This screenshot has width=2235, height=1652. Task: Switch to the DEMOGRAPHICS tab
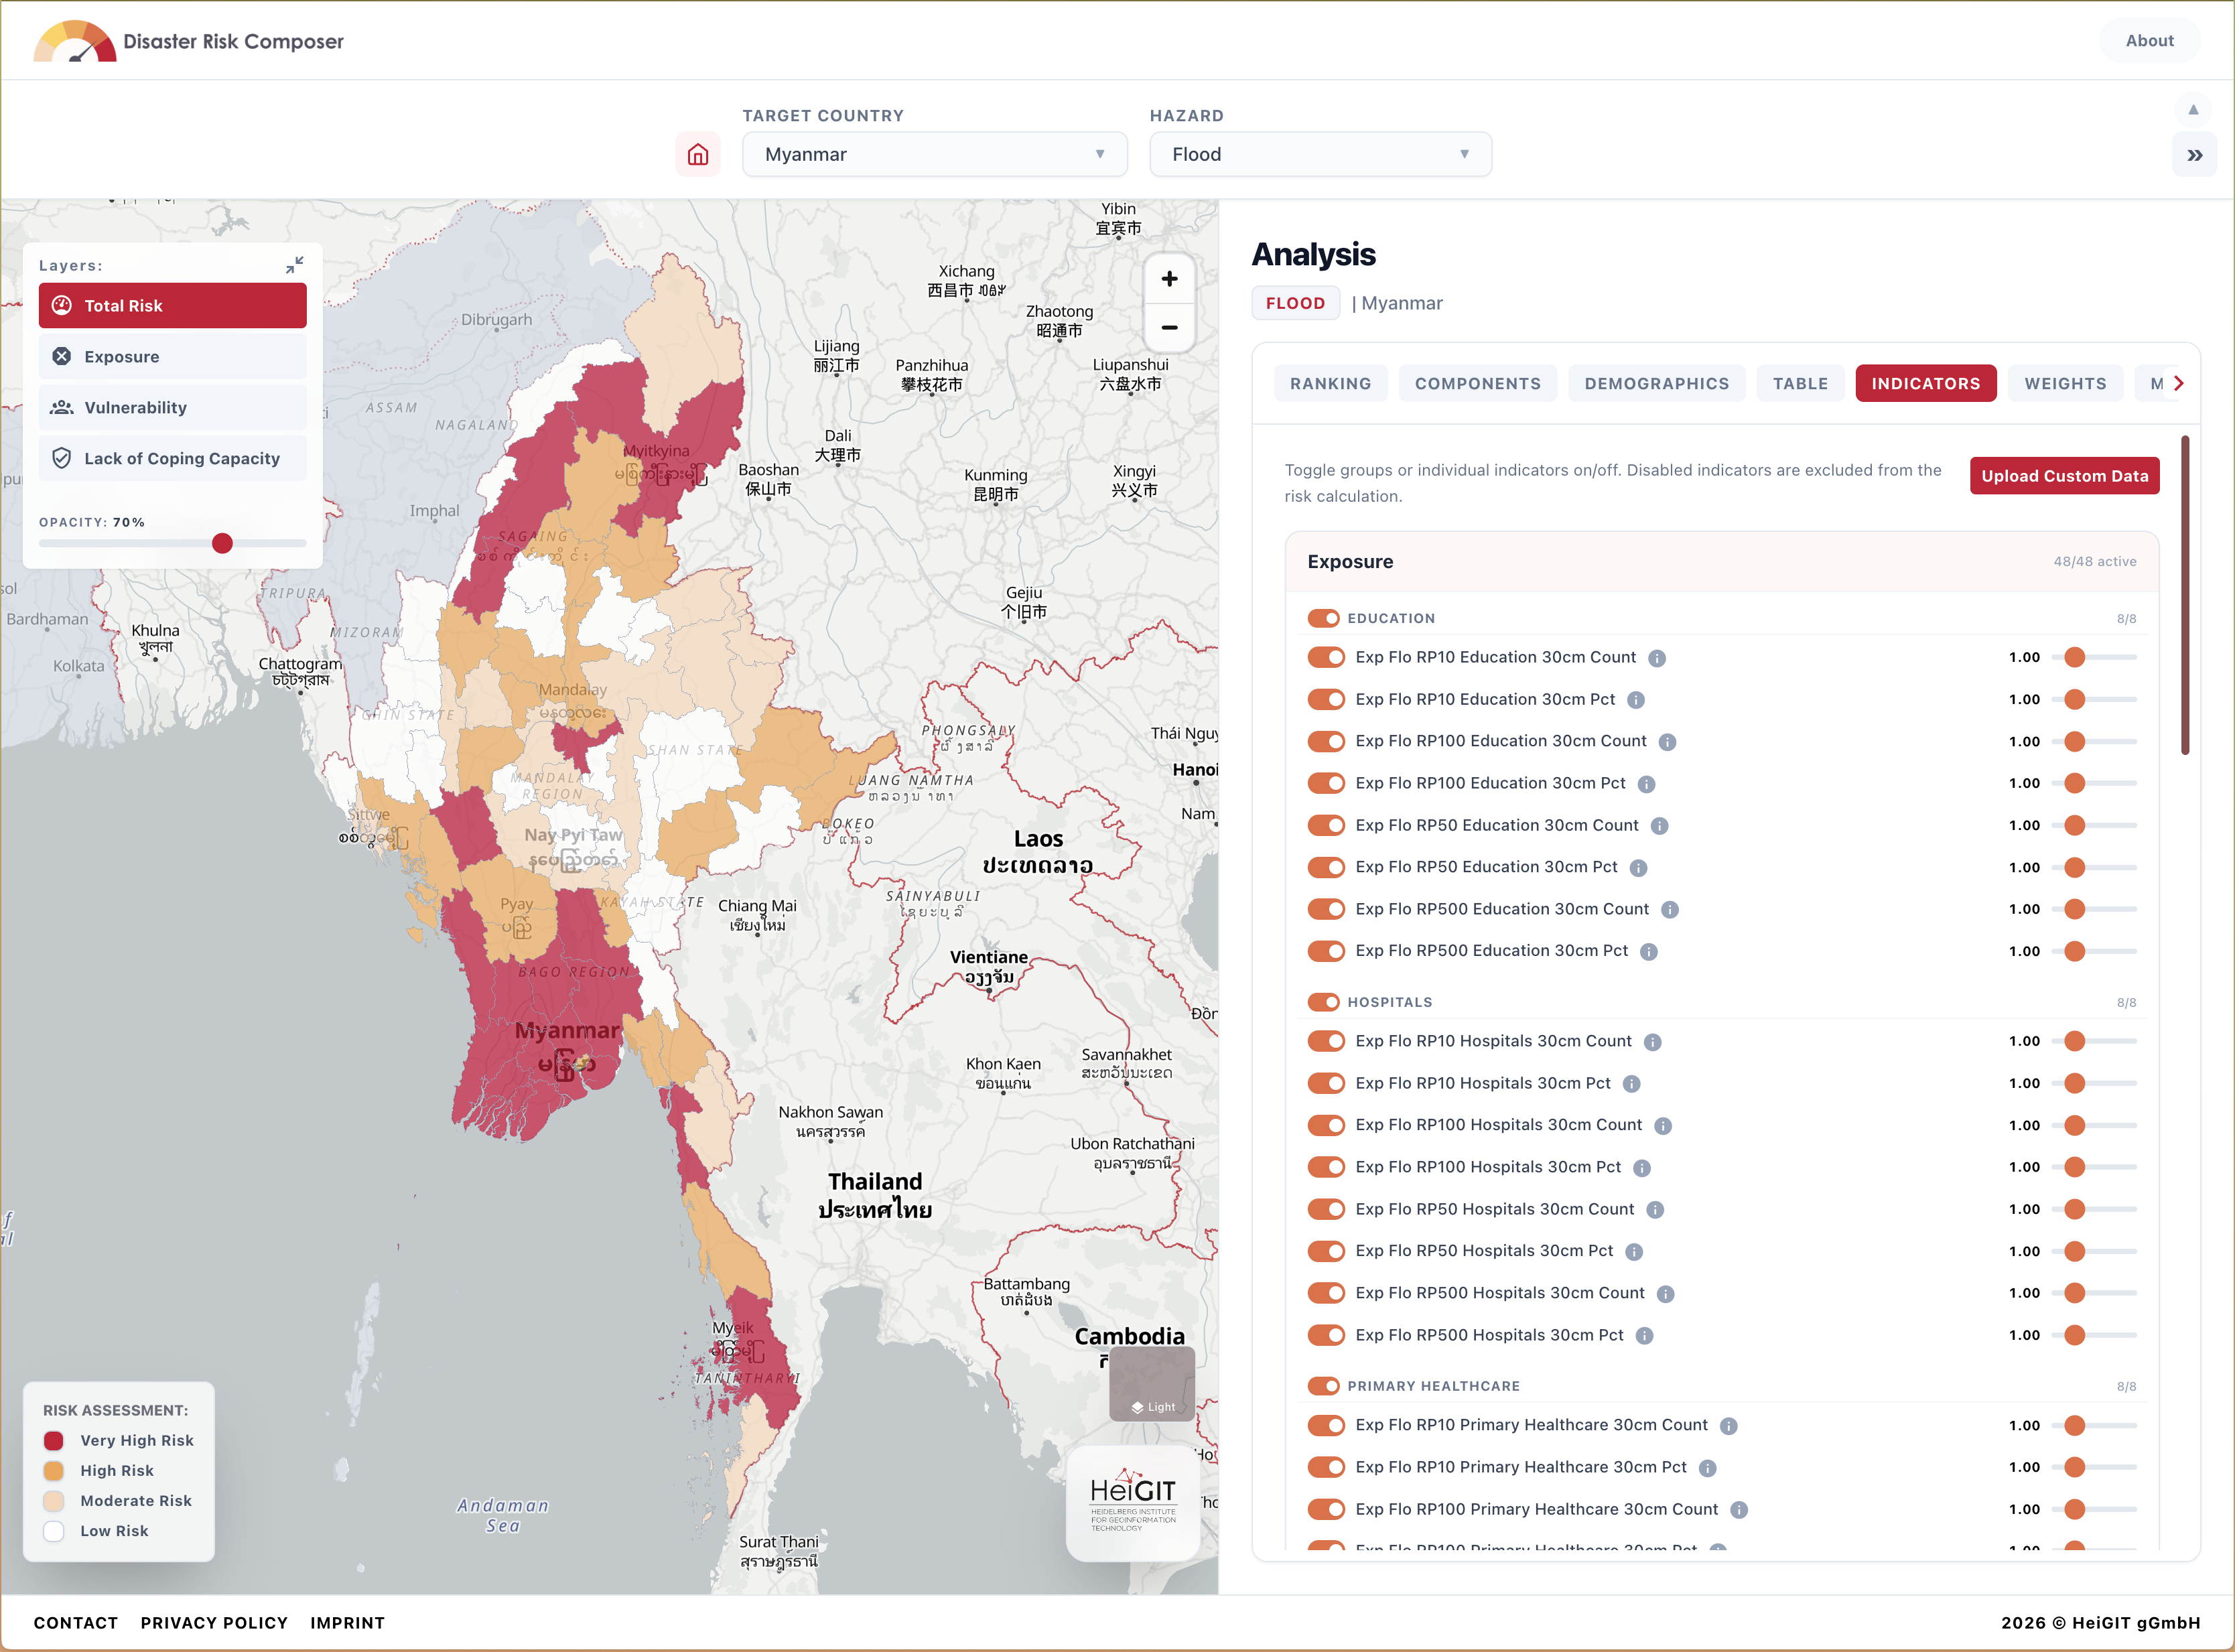(1656, 384)
